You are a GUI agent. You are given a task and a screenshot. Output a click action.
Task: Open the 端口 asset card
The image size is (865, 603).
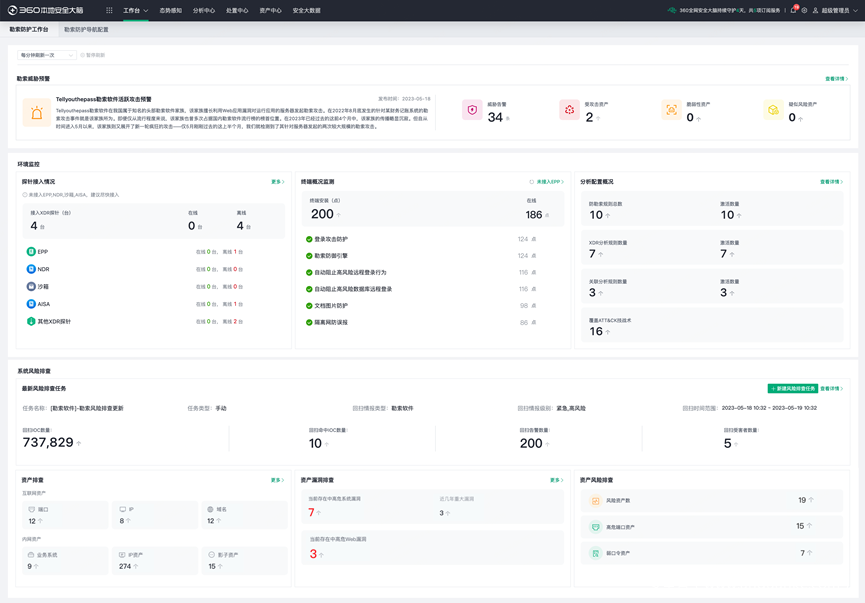tap(67, 515)
